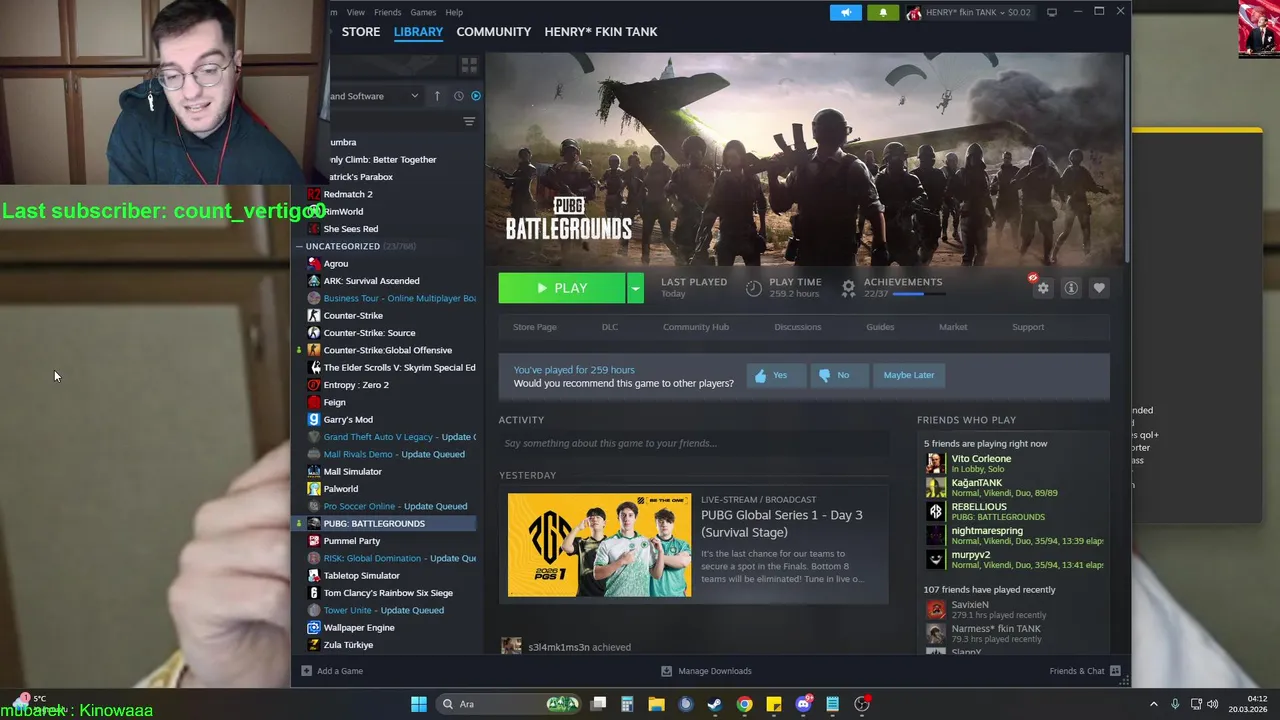Open Friends & Chat panel

point(1085,671)
